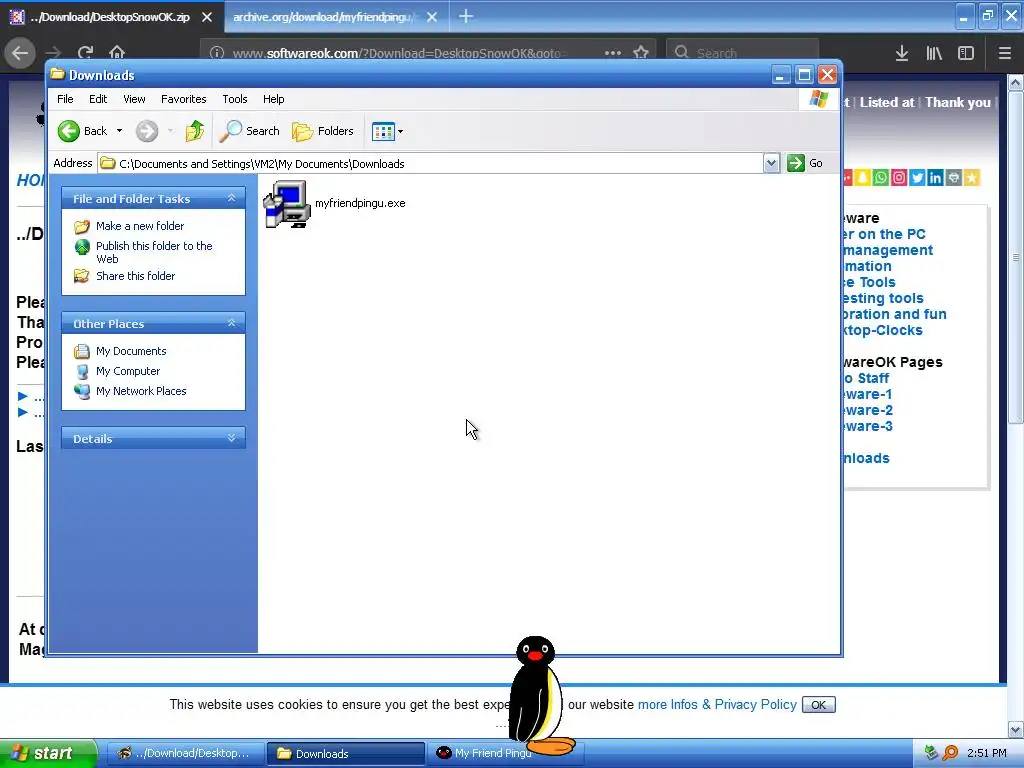The height and width of the screenshot is (768, 1024).
Task: Open the Search pane in Explorer
Action: pos(249,131)
